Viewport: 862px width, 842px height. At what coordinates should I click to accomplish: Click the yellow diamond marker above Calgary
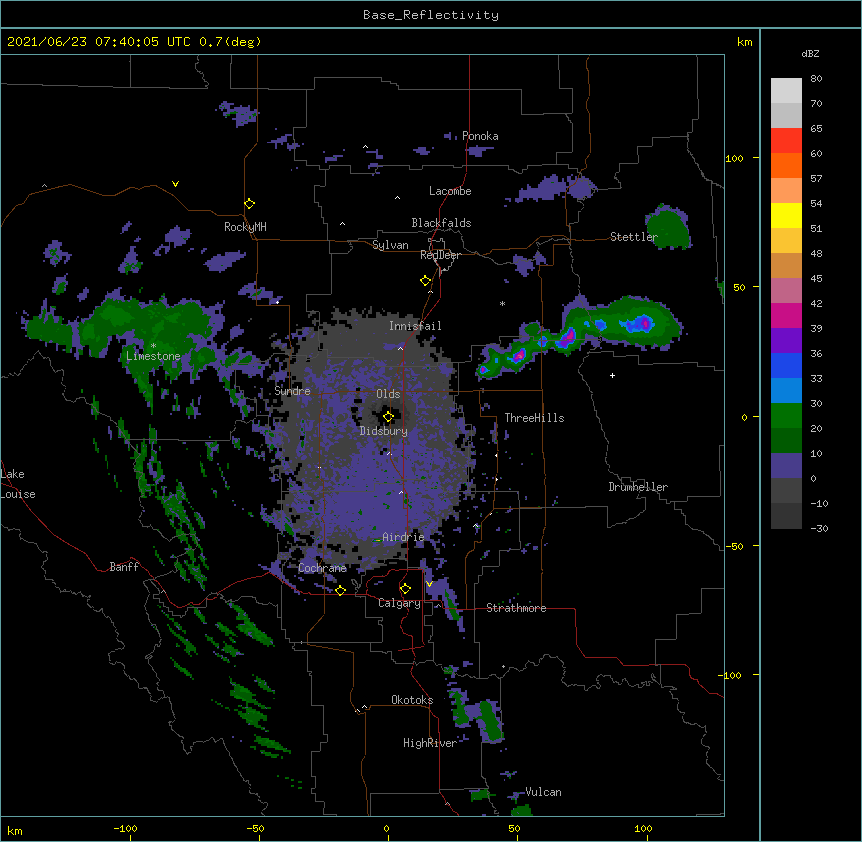(x=405, y=589)
